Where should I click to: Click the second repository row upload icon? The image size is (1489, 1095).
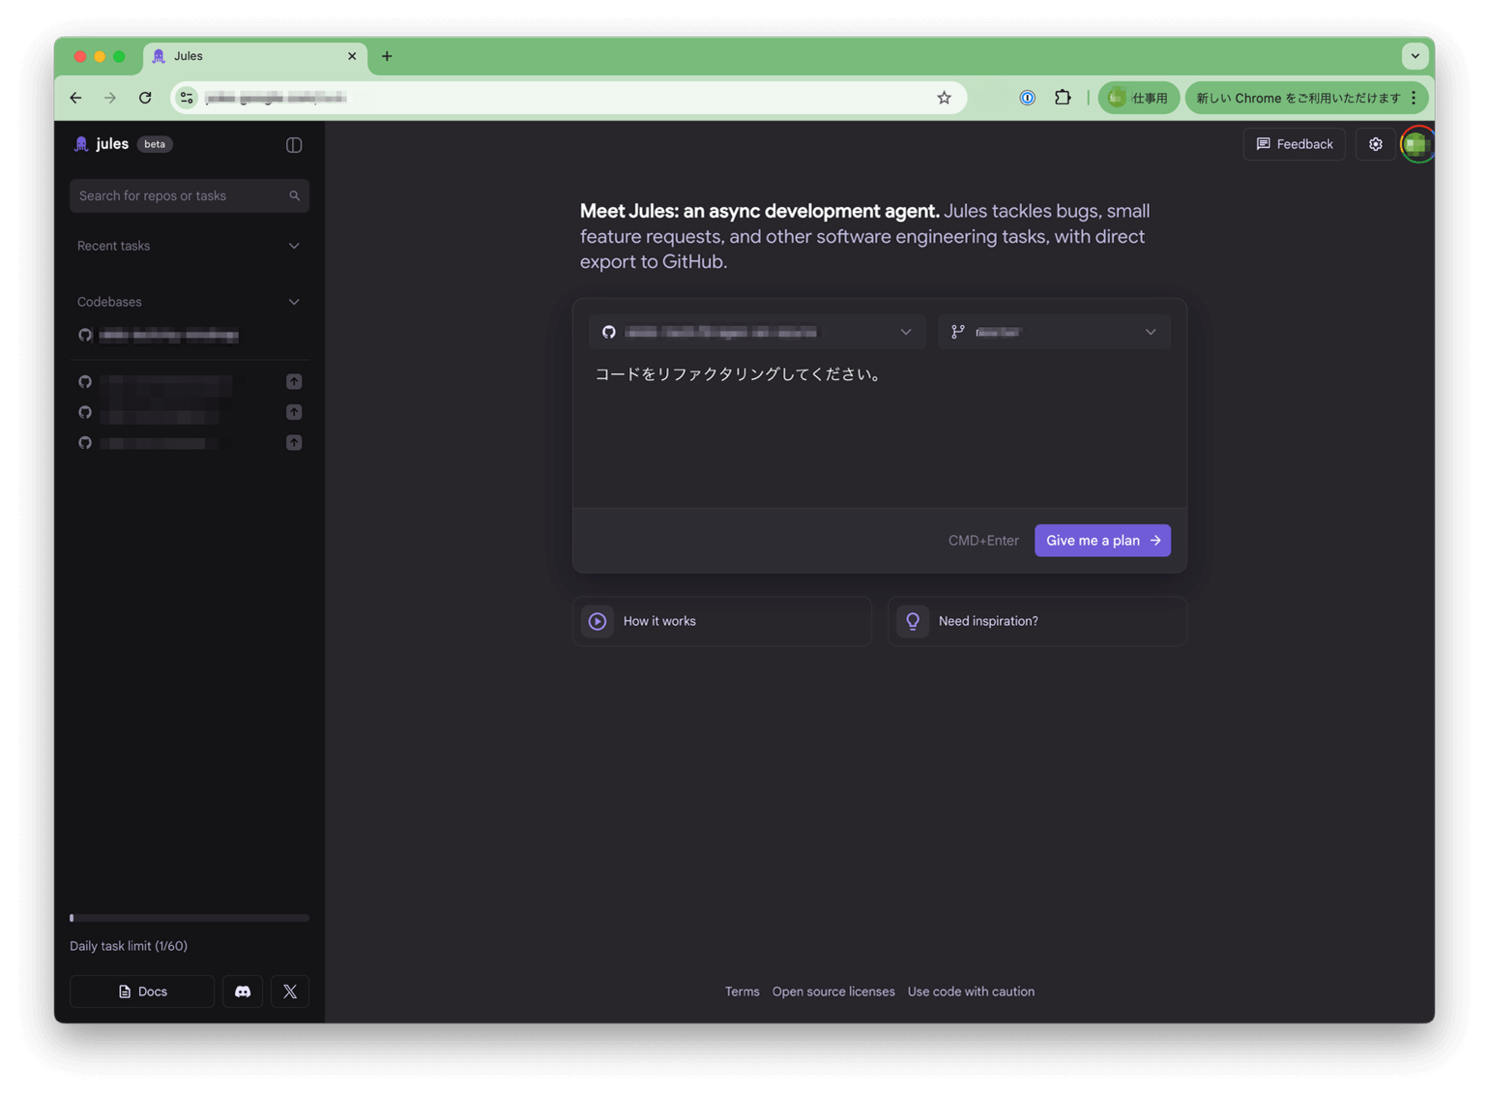point(294,412)
